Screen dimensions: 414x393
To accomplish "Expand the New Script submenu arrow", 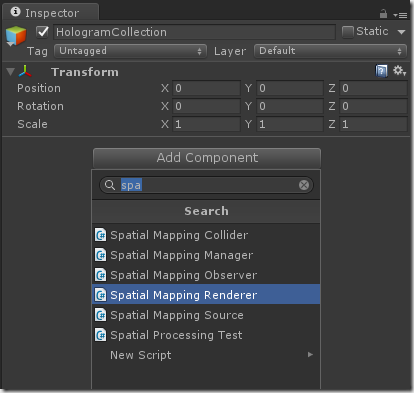I will click(310, 354).
